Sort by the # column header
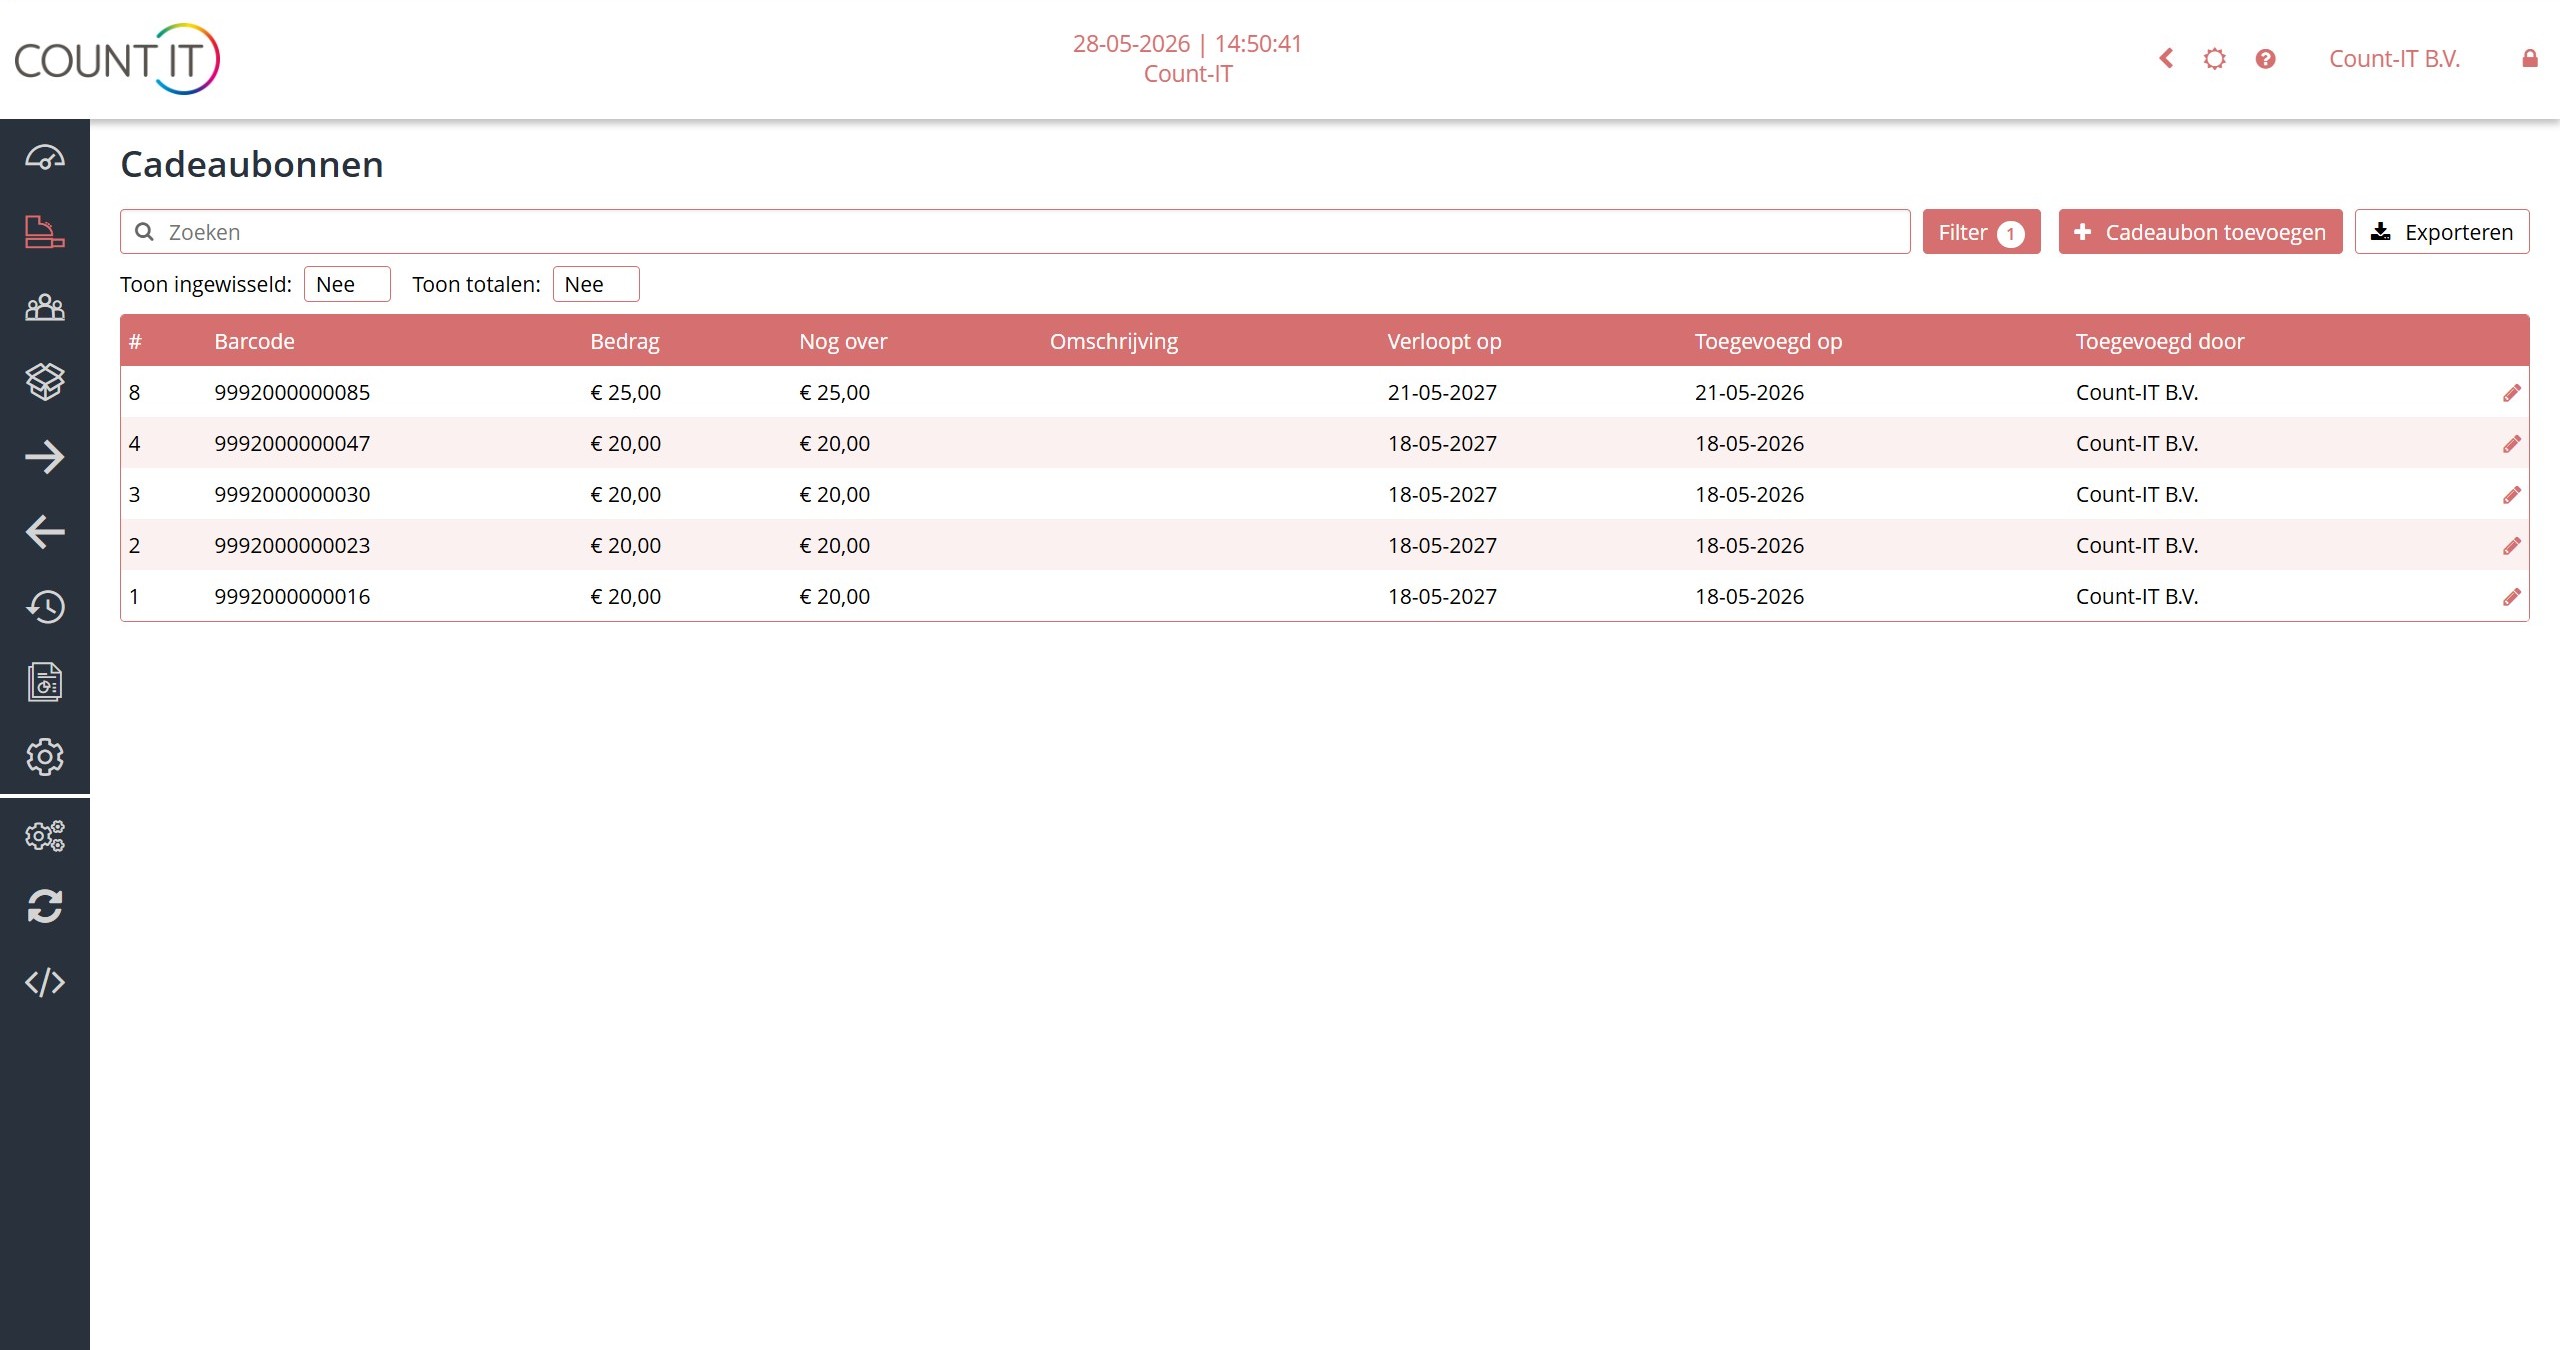Image resolution: width=2560 pixels, height=1350 pixels. point(135,341)
